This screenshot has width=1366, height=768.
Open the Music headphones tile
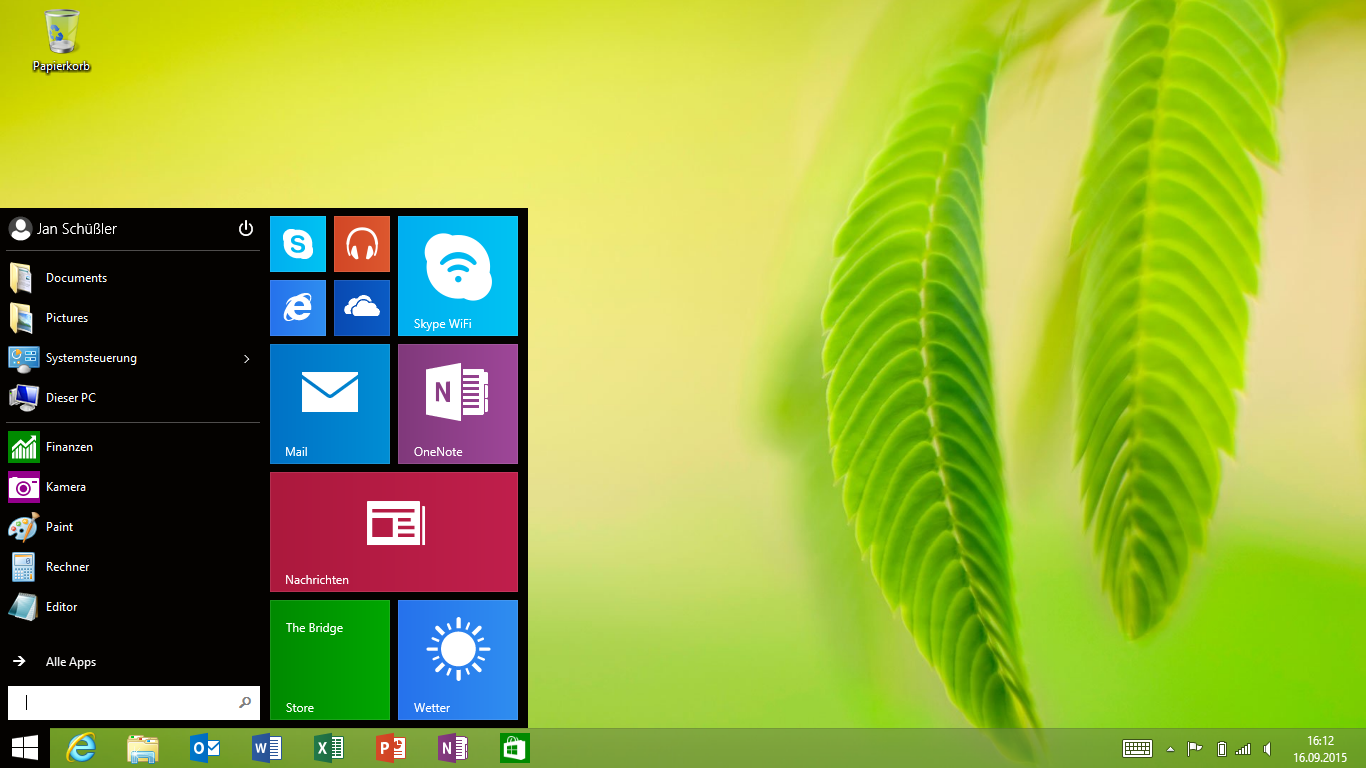click(362, 244)
